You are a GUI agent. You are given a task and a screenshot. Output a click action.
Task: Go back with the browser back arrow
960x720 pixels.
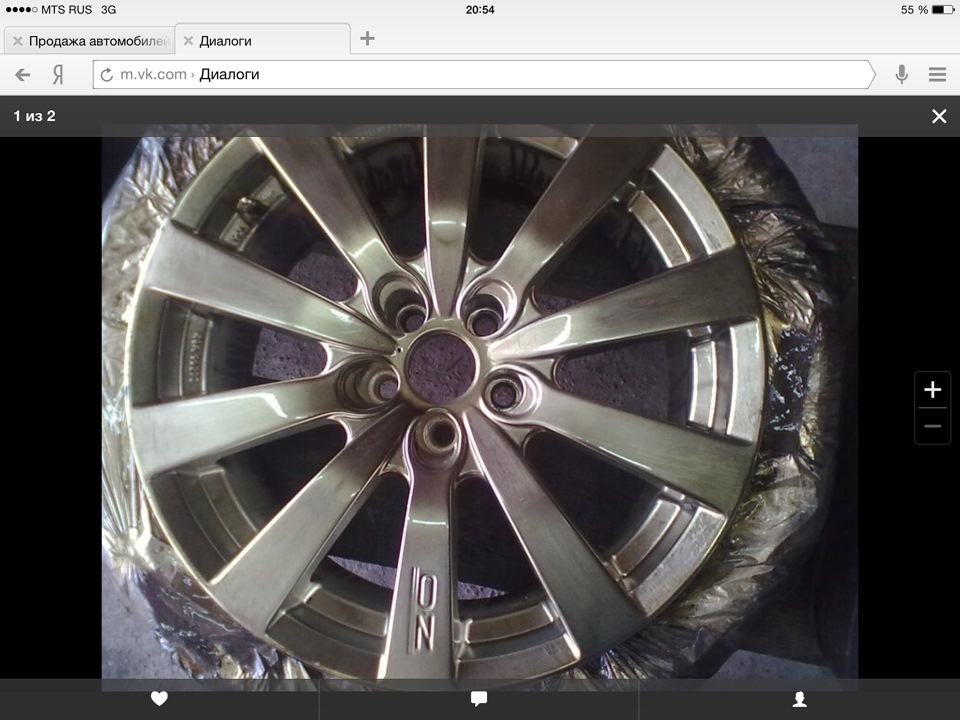23,75
